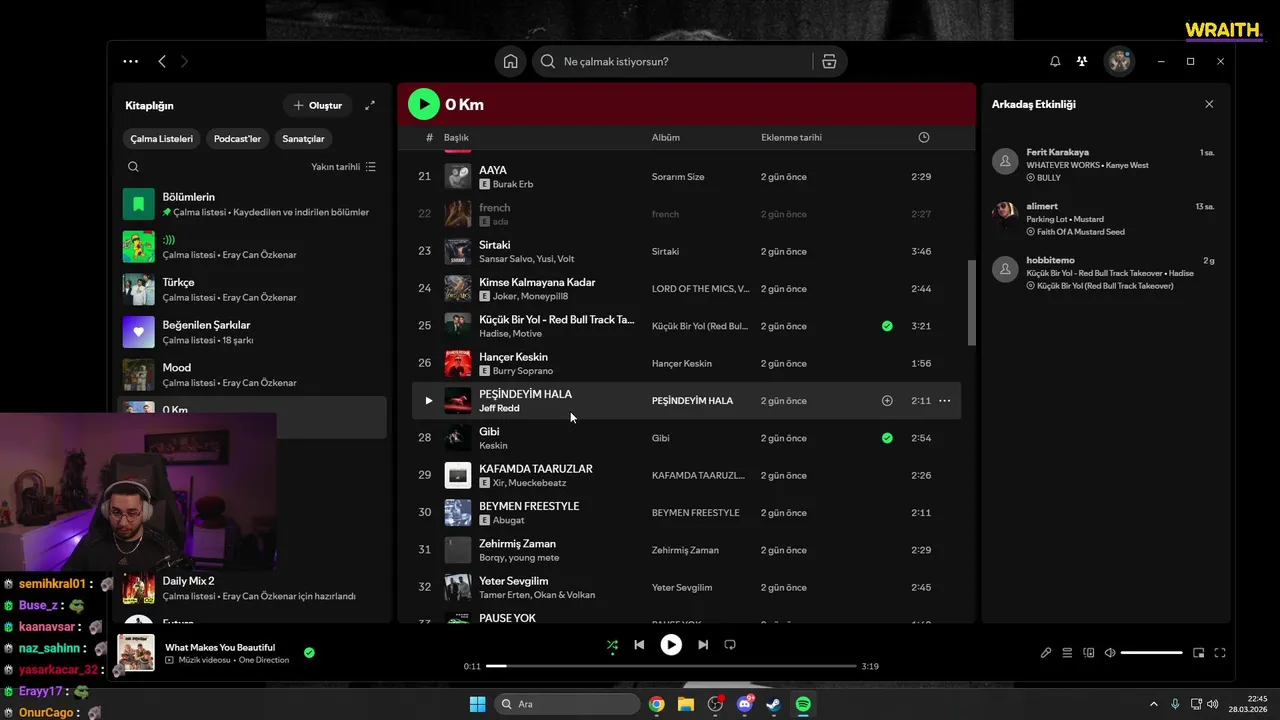Skip to next track
The width and height of the screenshot is (1280, 720).
click(703, 645)
